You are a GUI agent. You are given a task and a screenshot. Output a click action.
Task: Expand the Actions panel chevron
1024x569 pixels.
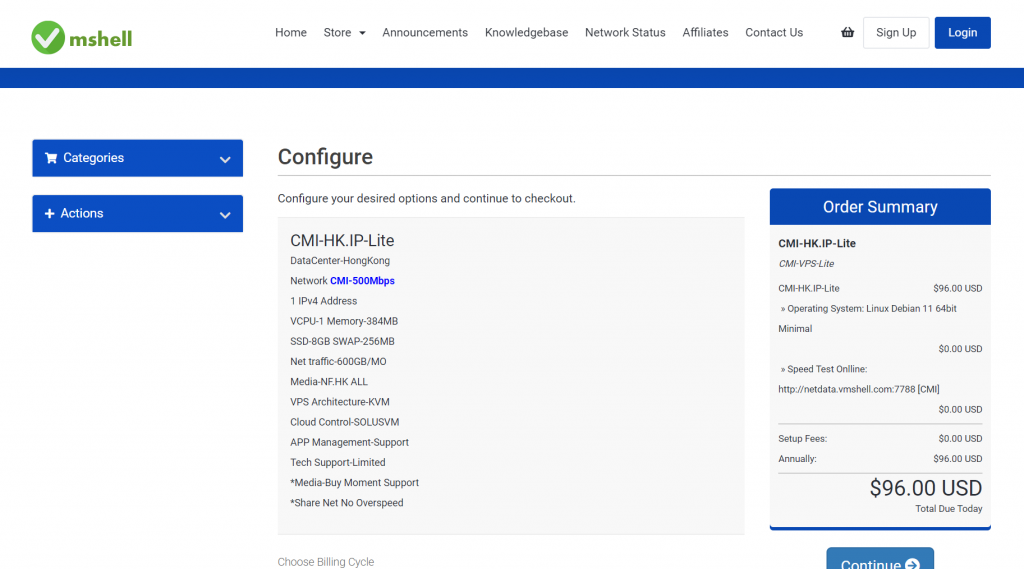pos(225,215)
